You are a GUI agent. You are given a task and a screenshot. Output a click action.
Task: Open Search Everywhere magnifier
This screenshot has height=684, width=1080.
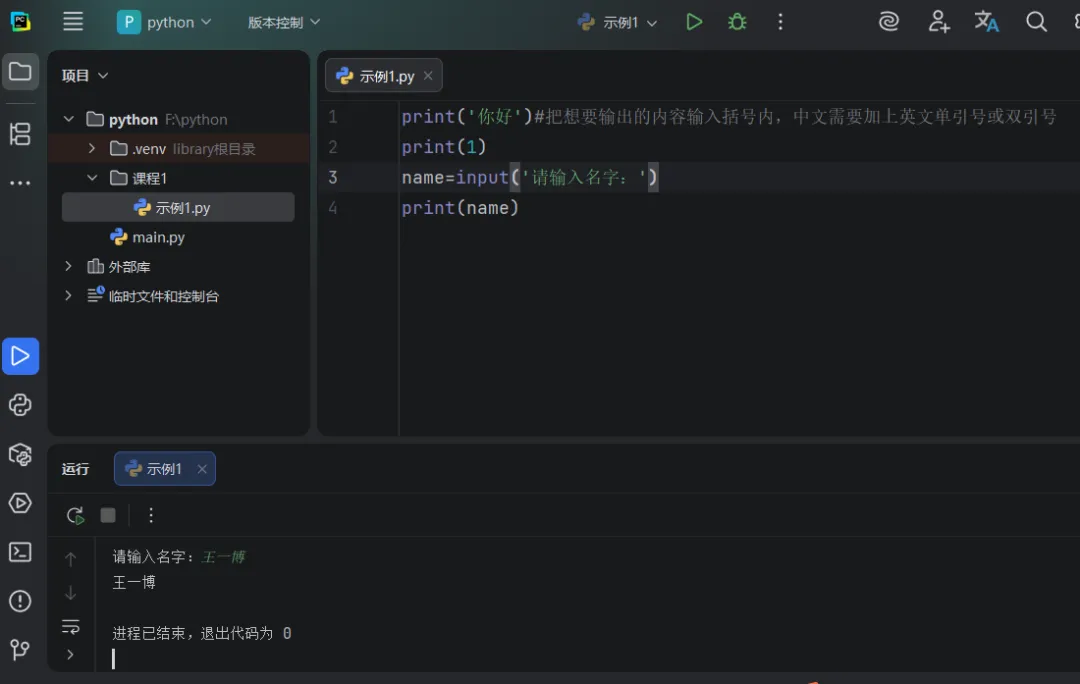click(1036, 22)
